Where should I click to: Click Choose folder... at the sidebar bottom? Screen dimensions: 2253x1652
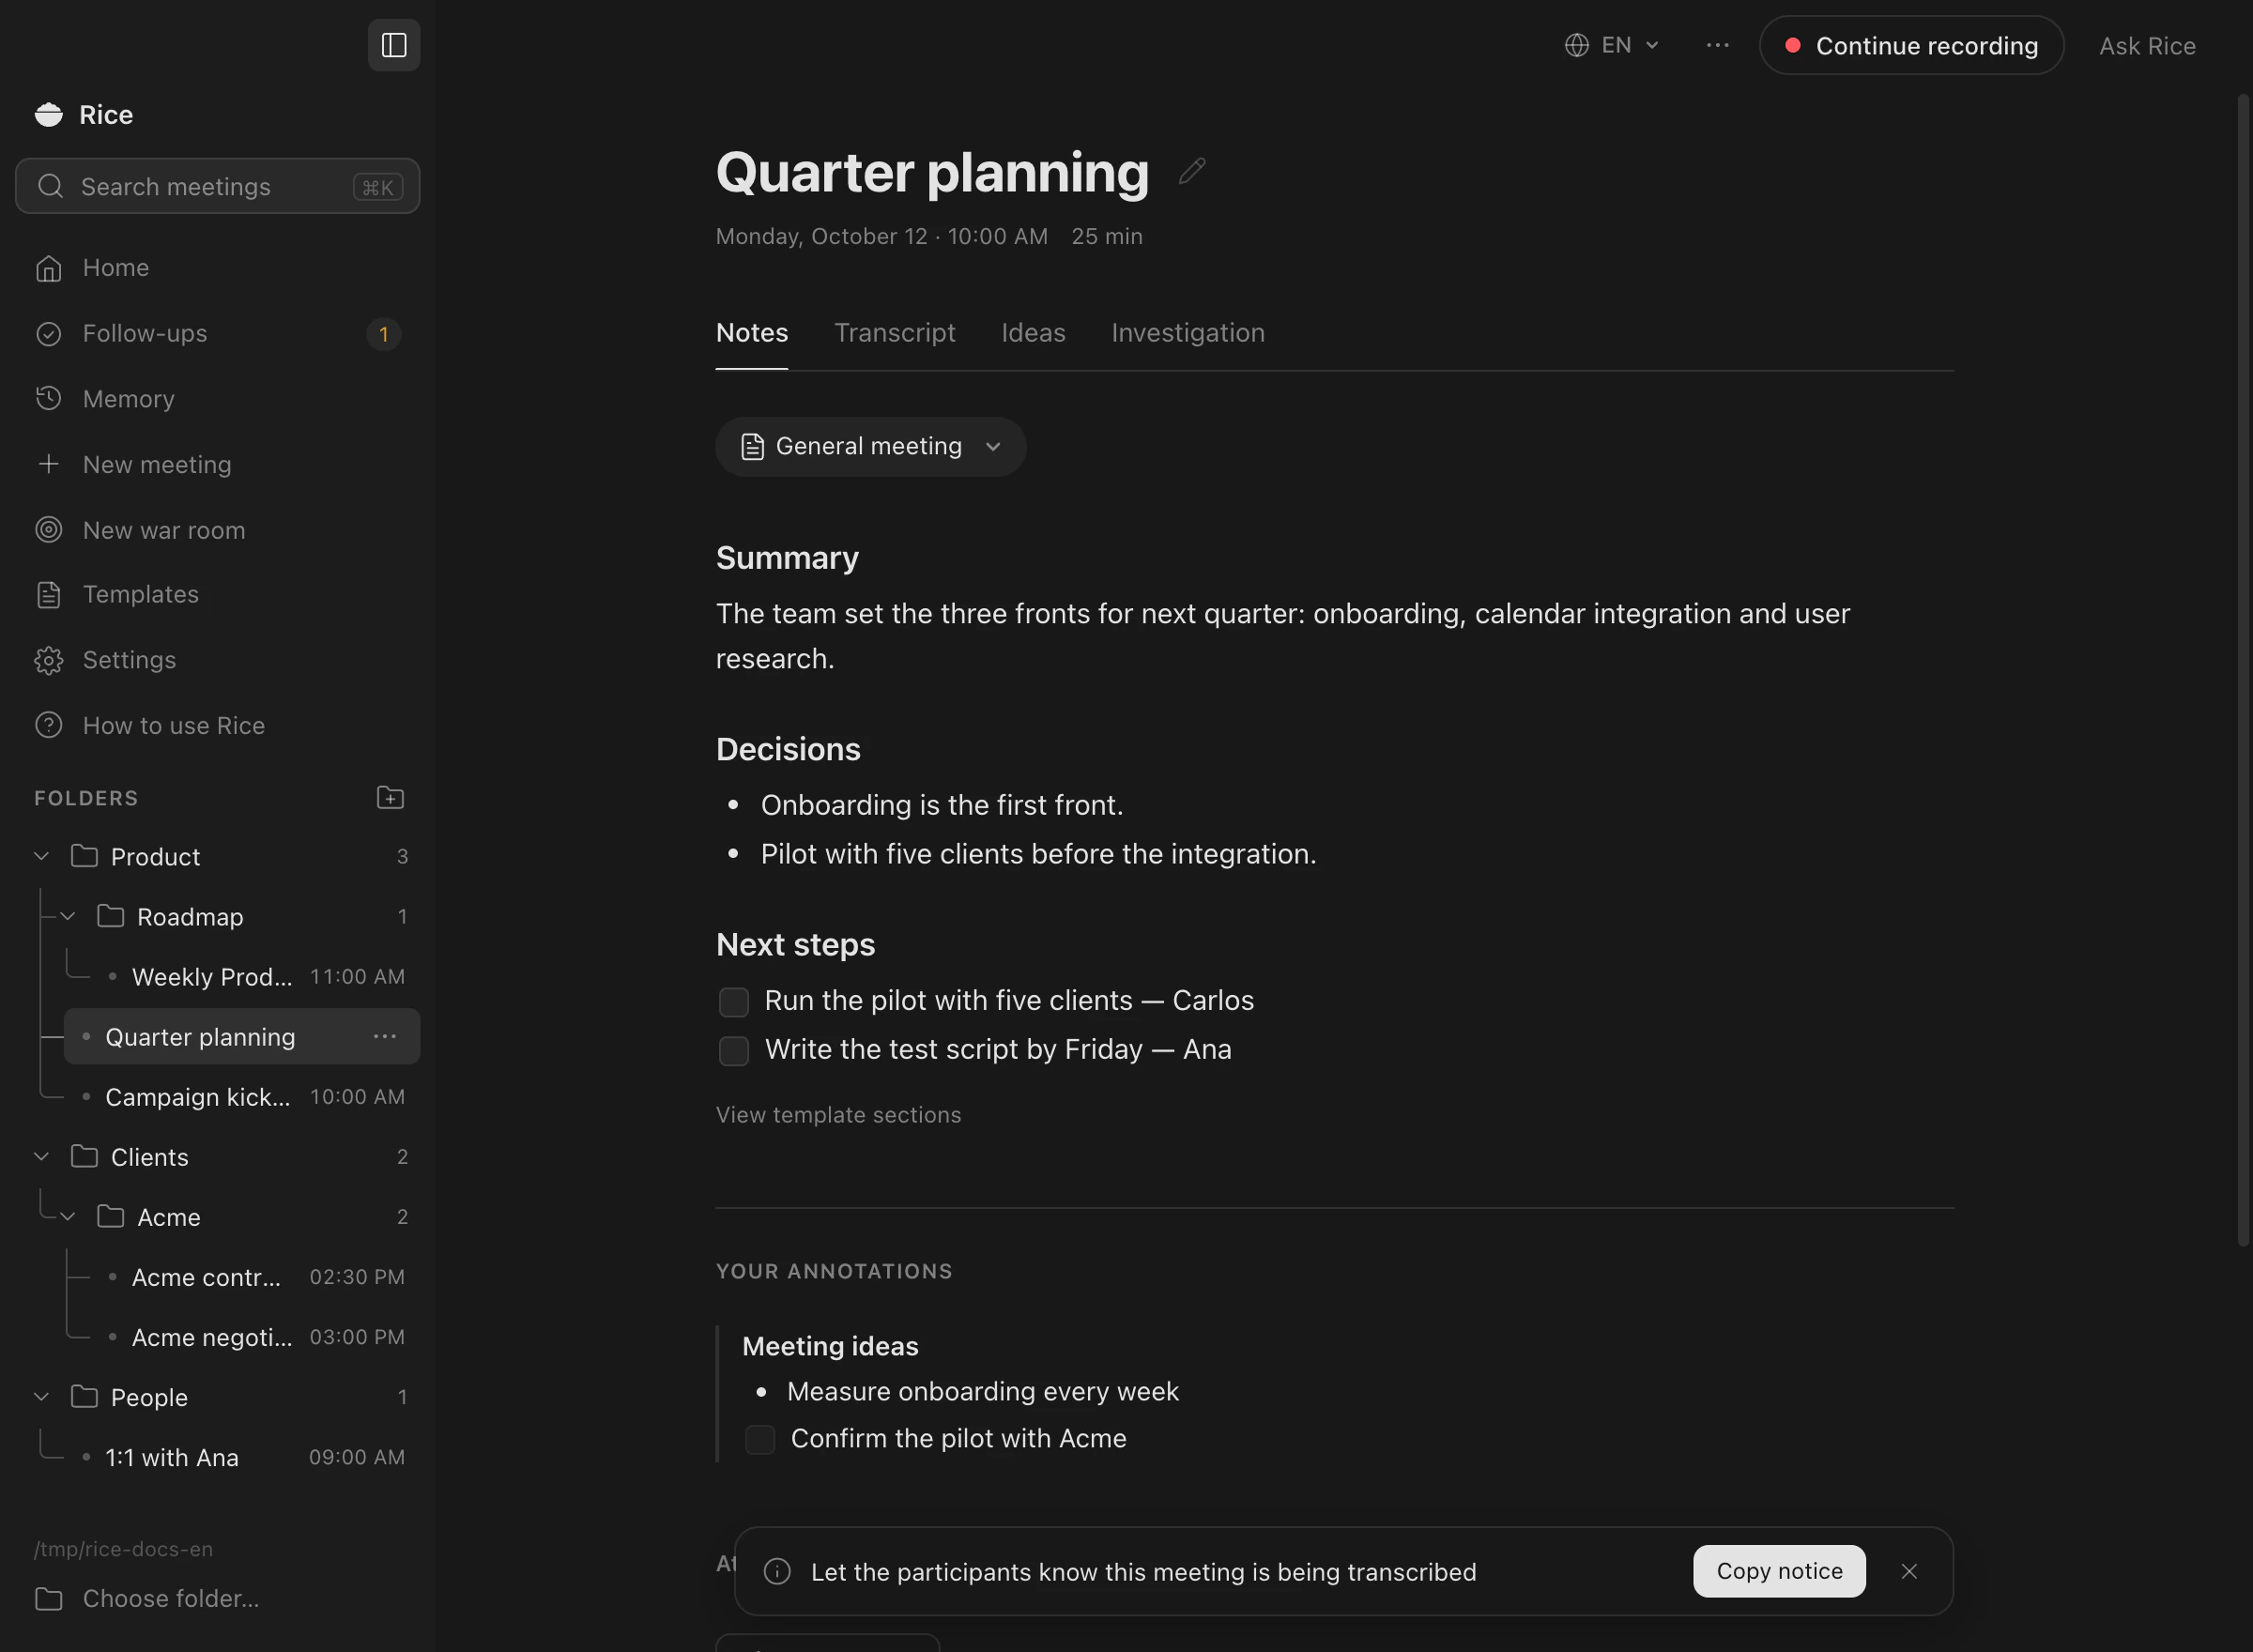(147, 1598)
